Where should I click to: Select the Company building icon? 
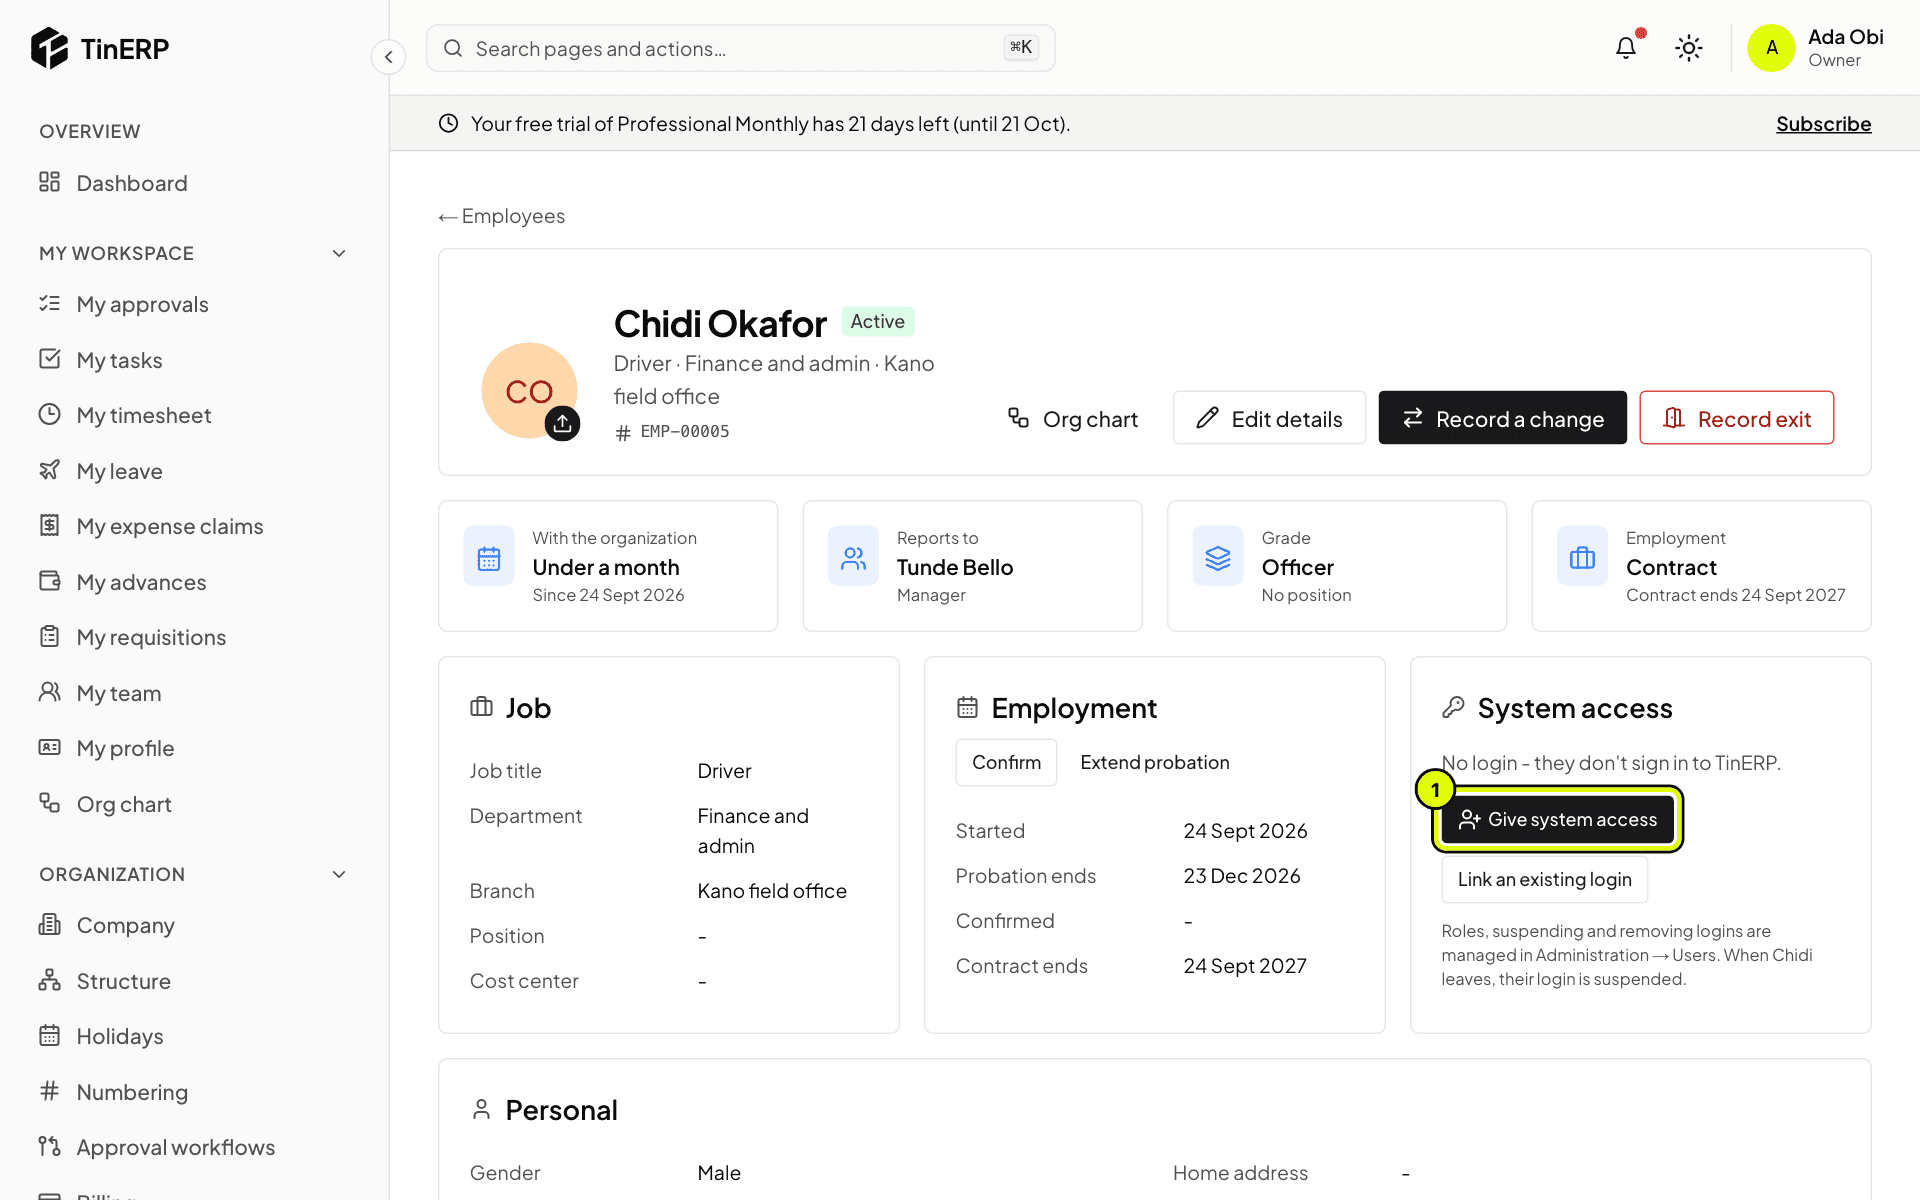pyautogui.click(x=49, y=924)
